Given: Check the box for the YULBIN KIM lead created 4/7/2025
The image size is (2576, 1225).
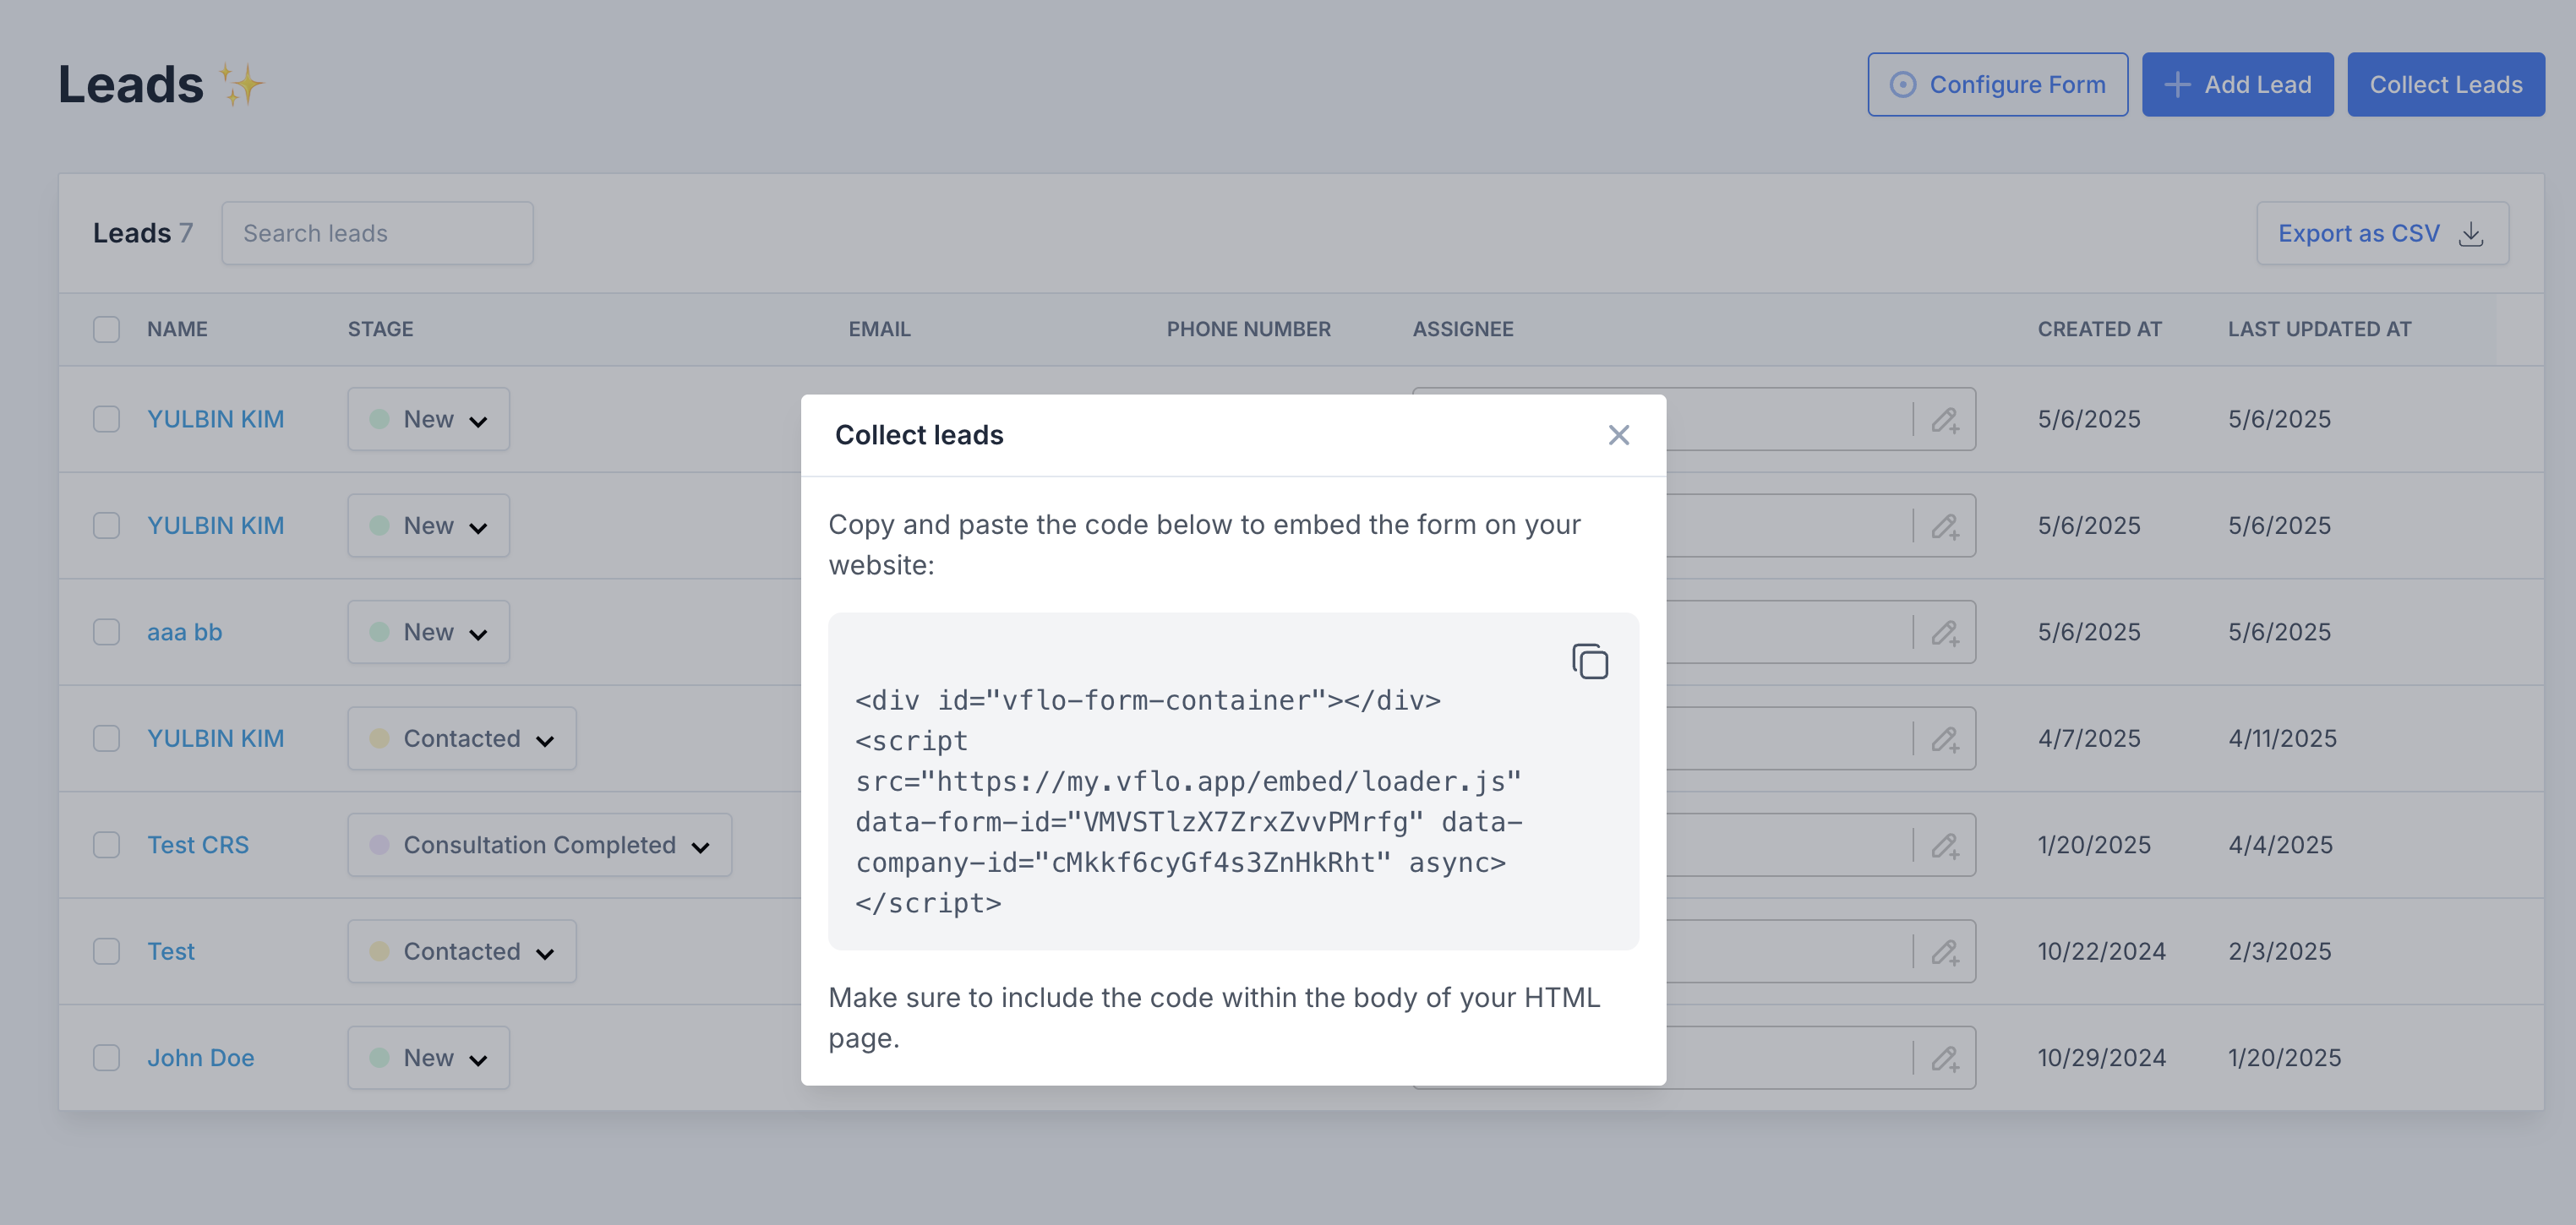Looking at the screenshot, I should tap(106, 738).
